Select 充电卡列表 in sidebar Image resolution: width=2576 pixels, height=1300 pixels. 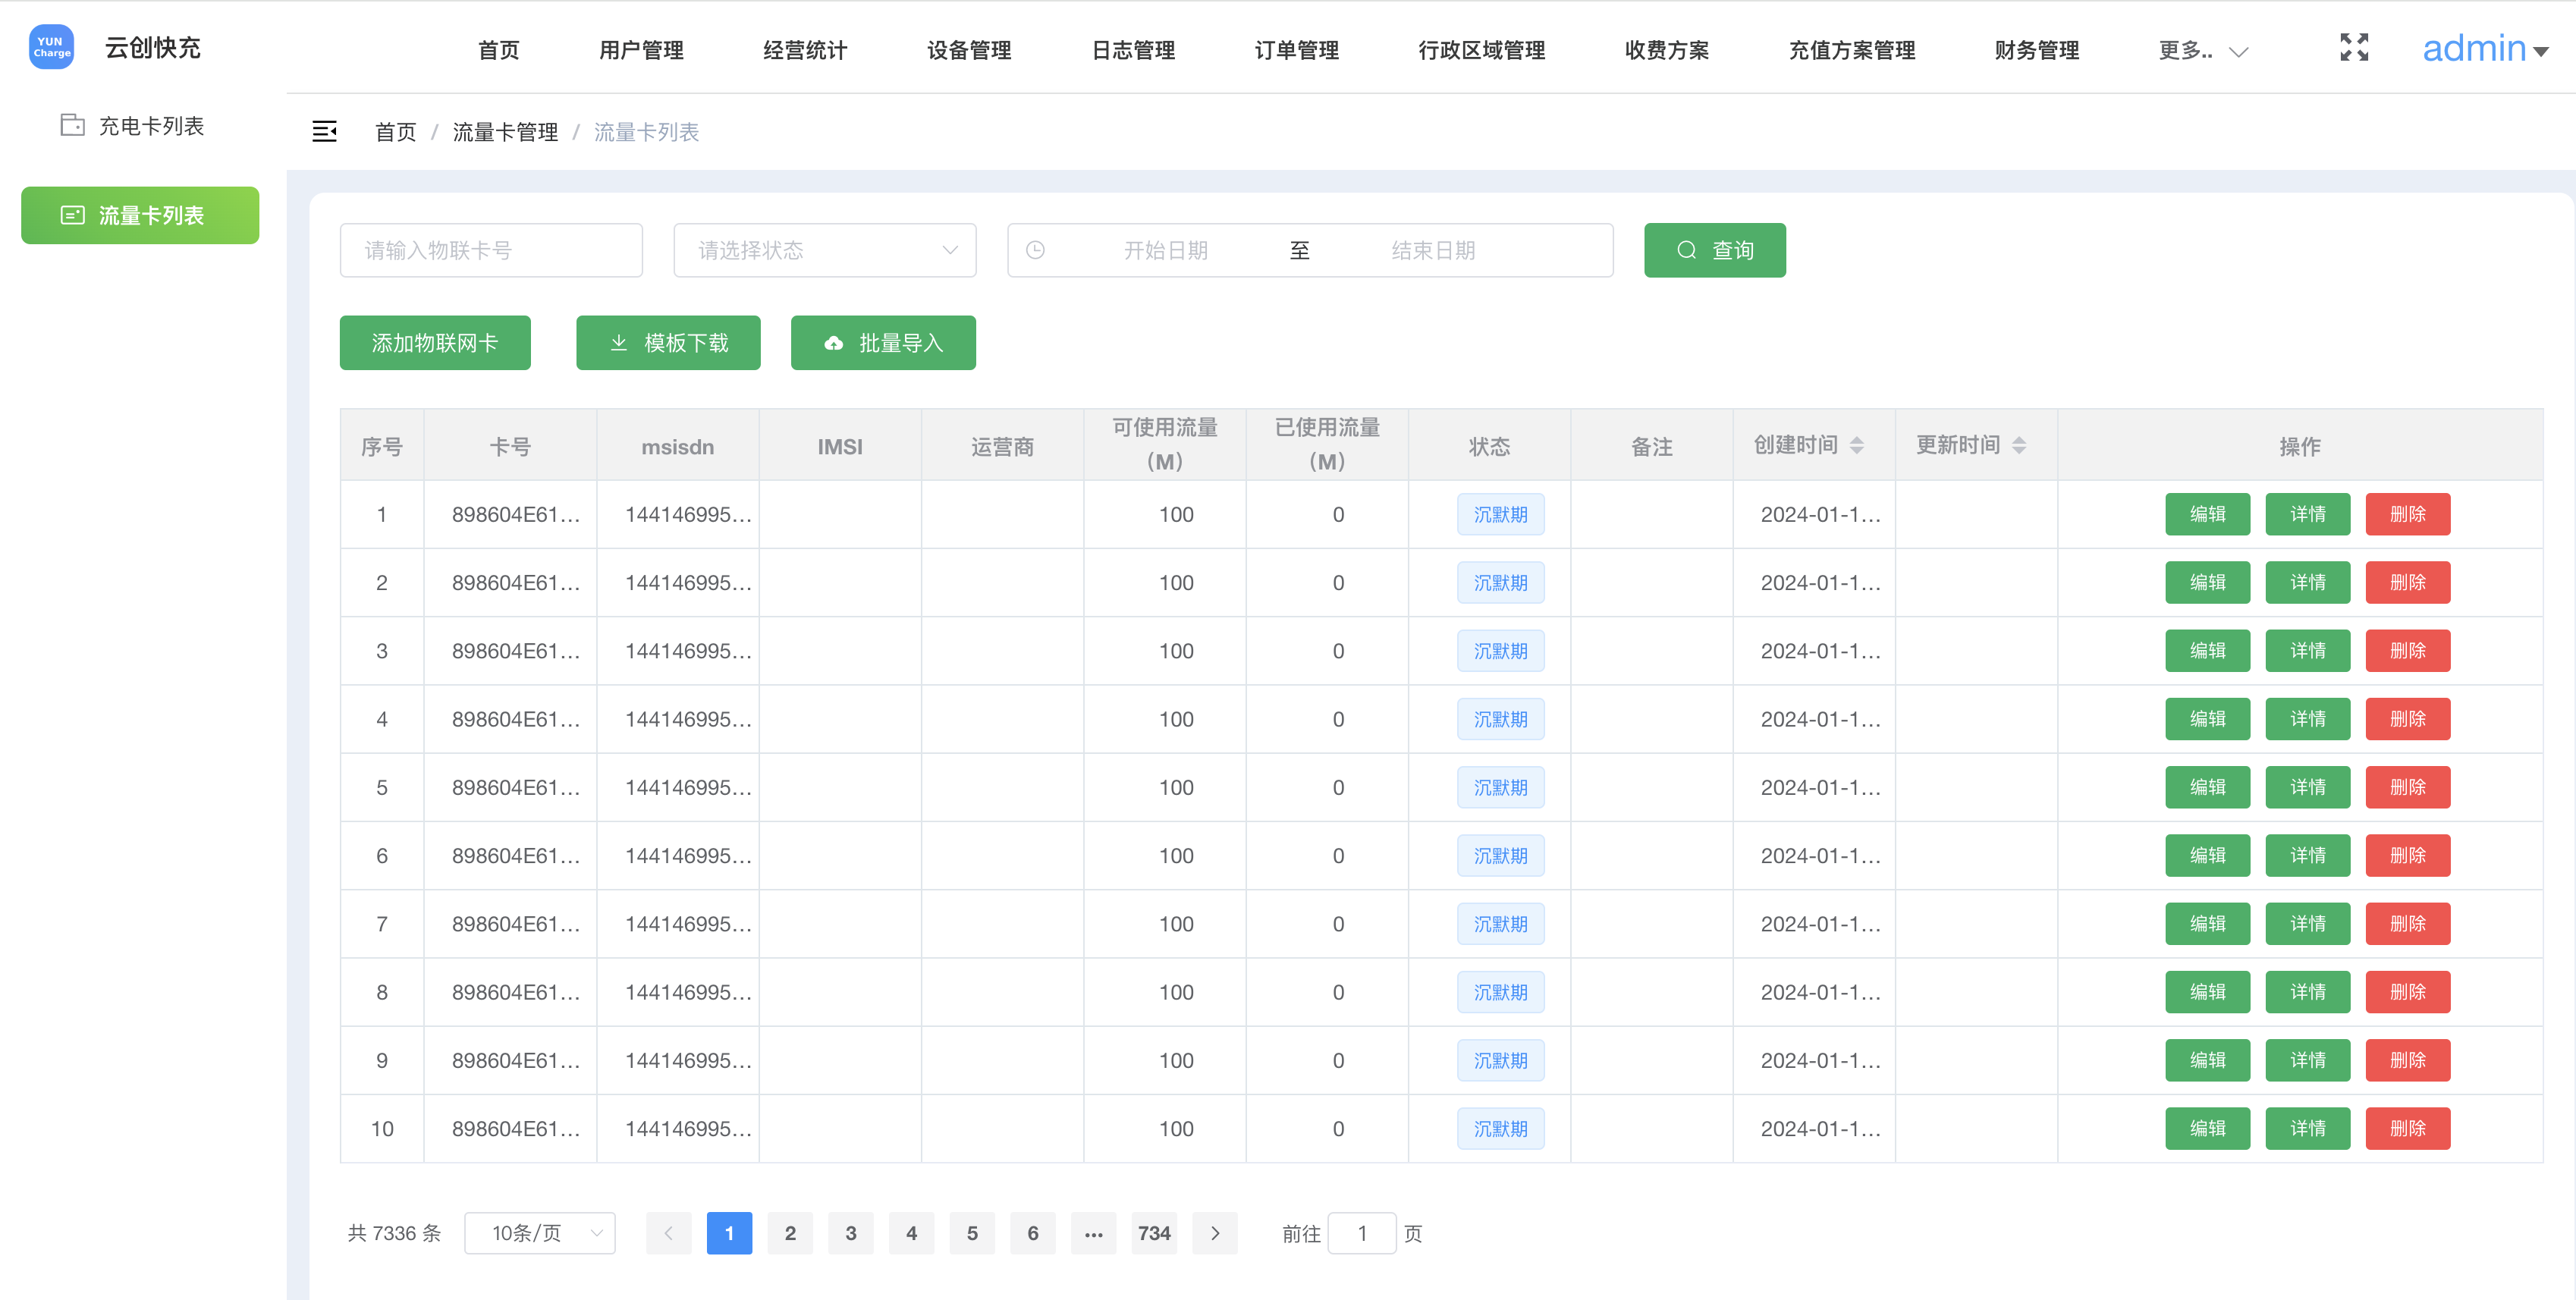click(140, 126)
